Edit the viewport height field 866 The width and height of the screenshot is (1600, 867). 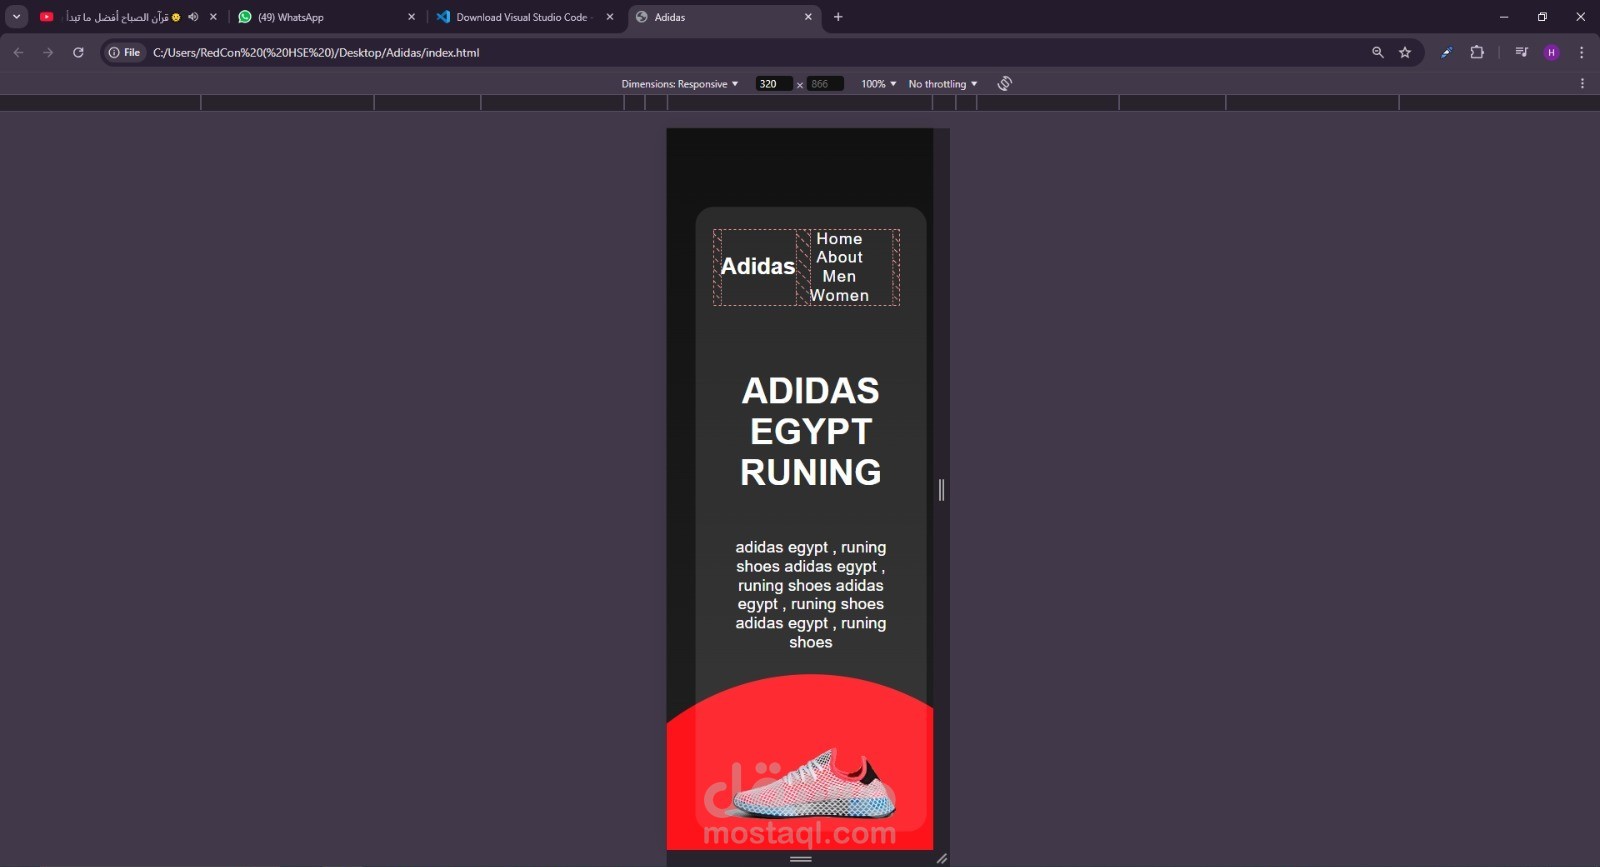[825, 84]
